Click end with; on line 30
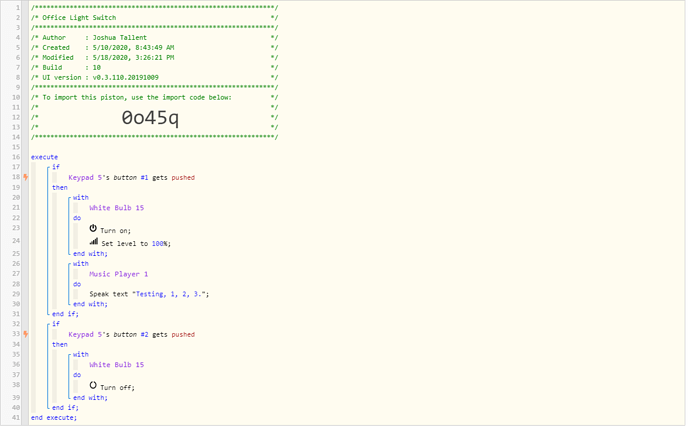This screenshot has width=690, height=428. 90,304
